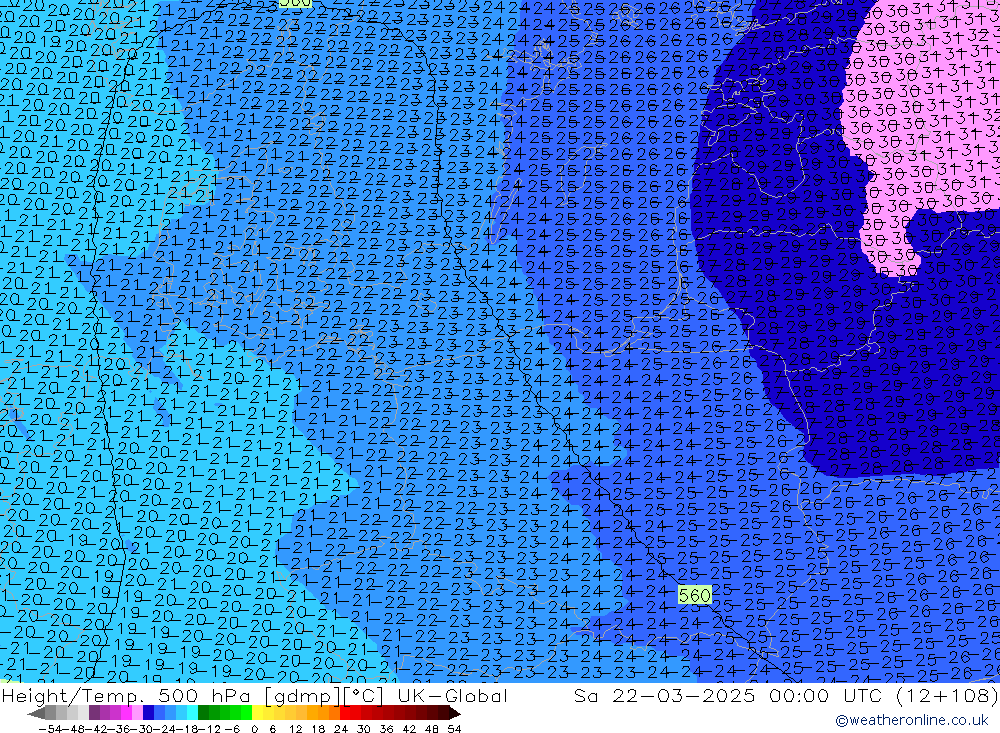Click the left arrow end of color scale
This screenshot has width=1000, height=733.
[36, 713]
